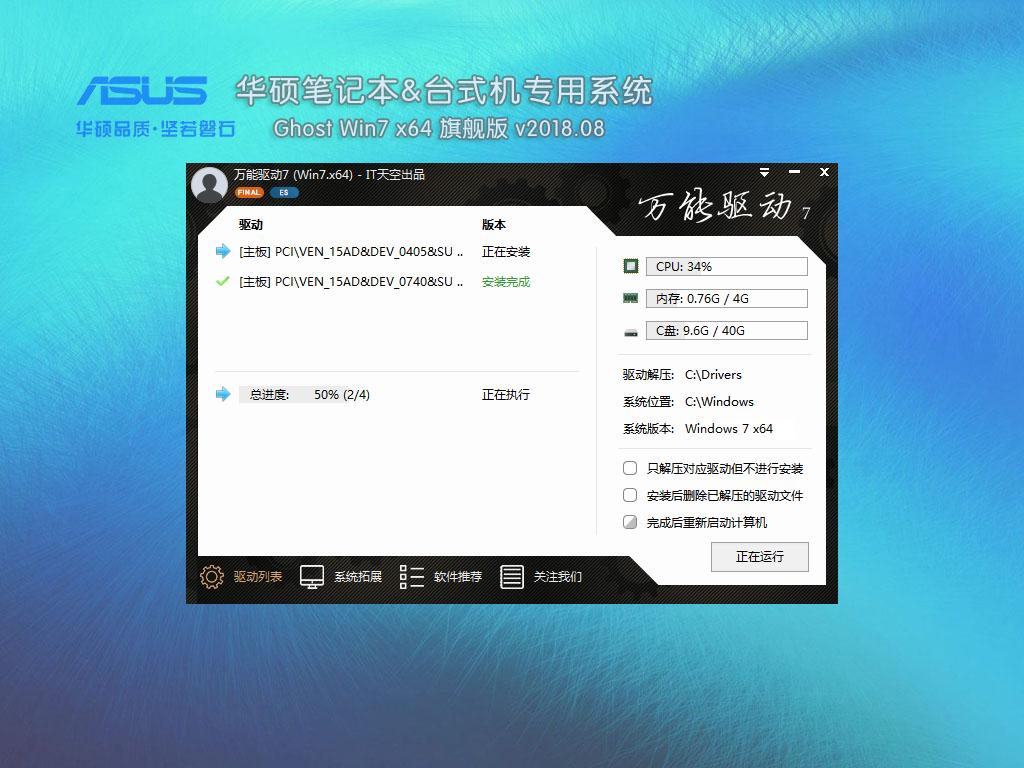Click the 内存 0.76G / 4G bar
The width and height of the screenshot is (1024, 768).
coord(727,298)
